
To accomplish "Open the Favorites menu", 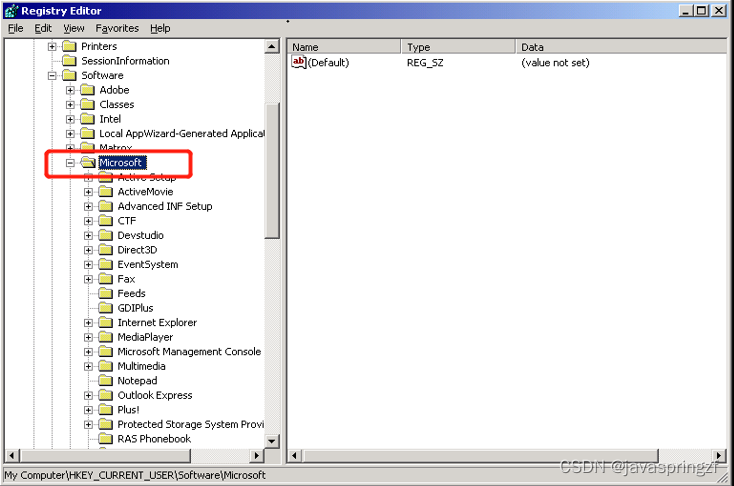I will point(117,29).
